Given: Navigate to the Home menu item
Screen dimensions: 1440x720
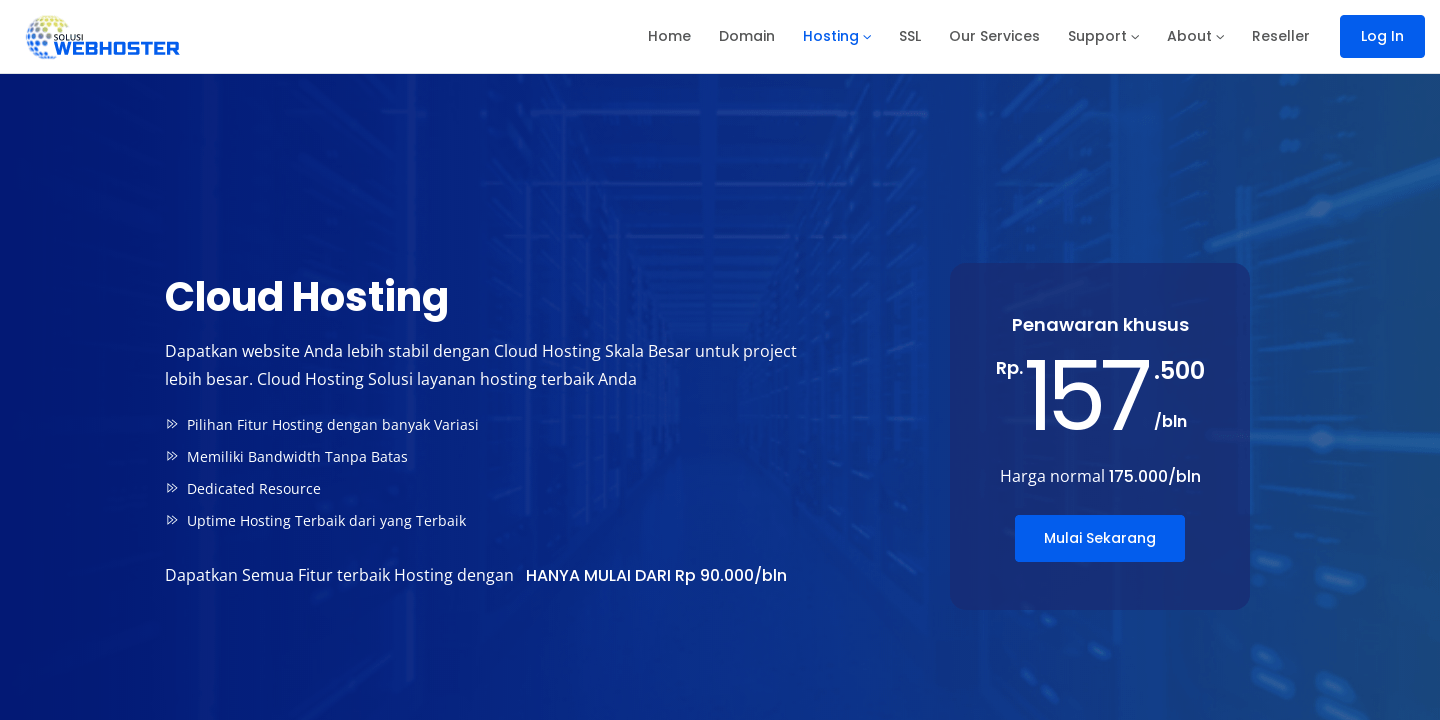Looking at the screenshot, I should tap(669, 36).
